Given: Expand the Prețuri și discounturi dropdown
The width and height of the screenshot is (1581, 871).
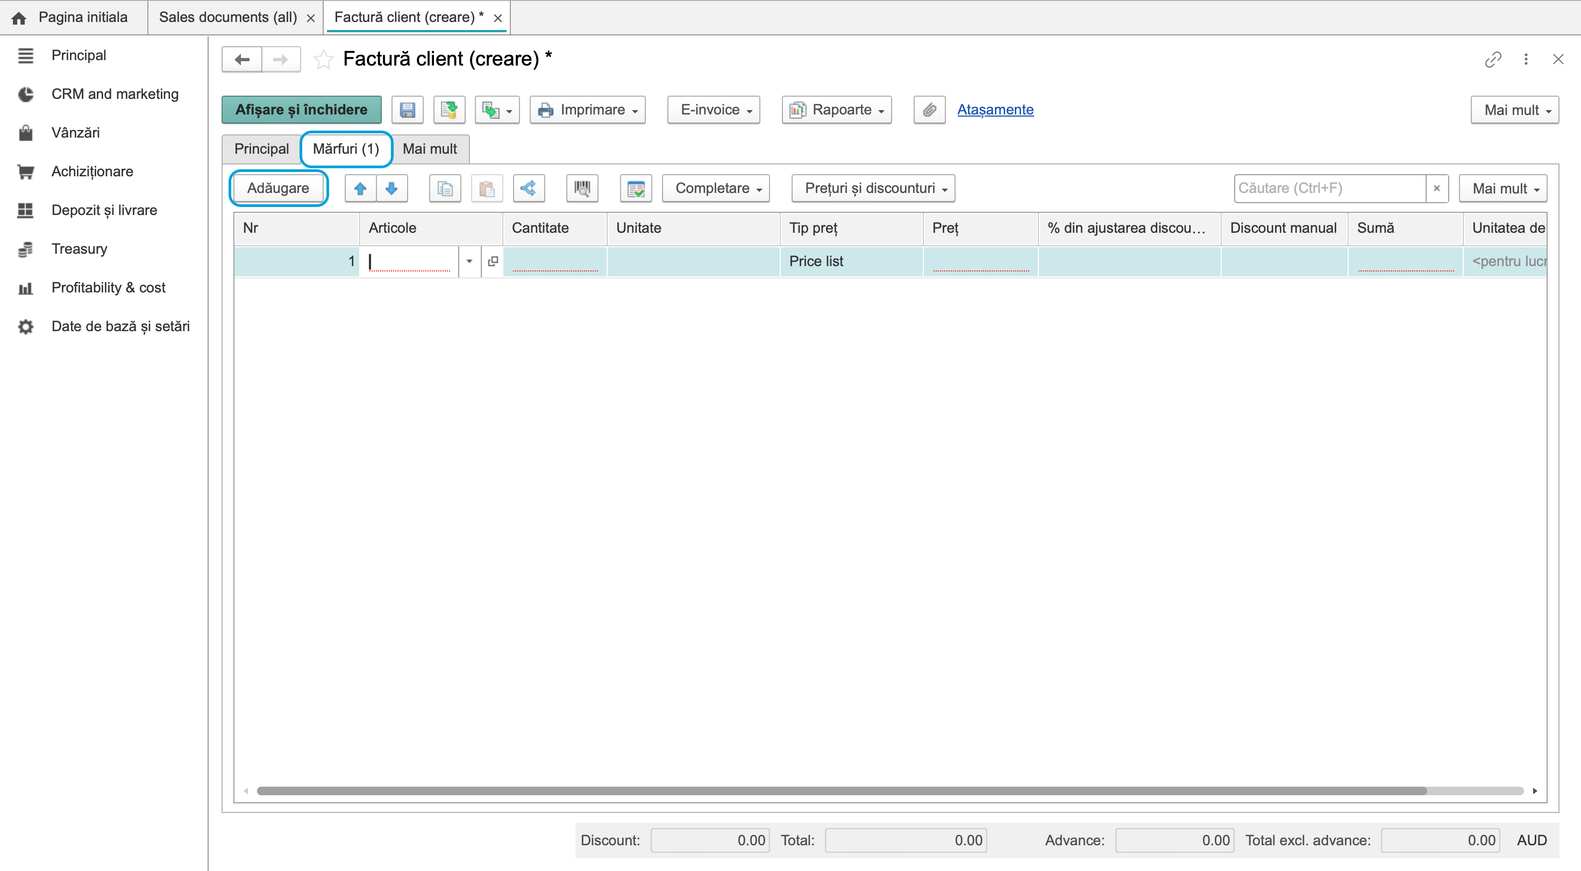Looking at the screenshot, I should pyautogui.click(x=874, y=188).
